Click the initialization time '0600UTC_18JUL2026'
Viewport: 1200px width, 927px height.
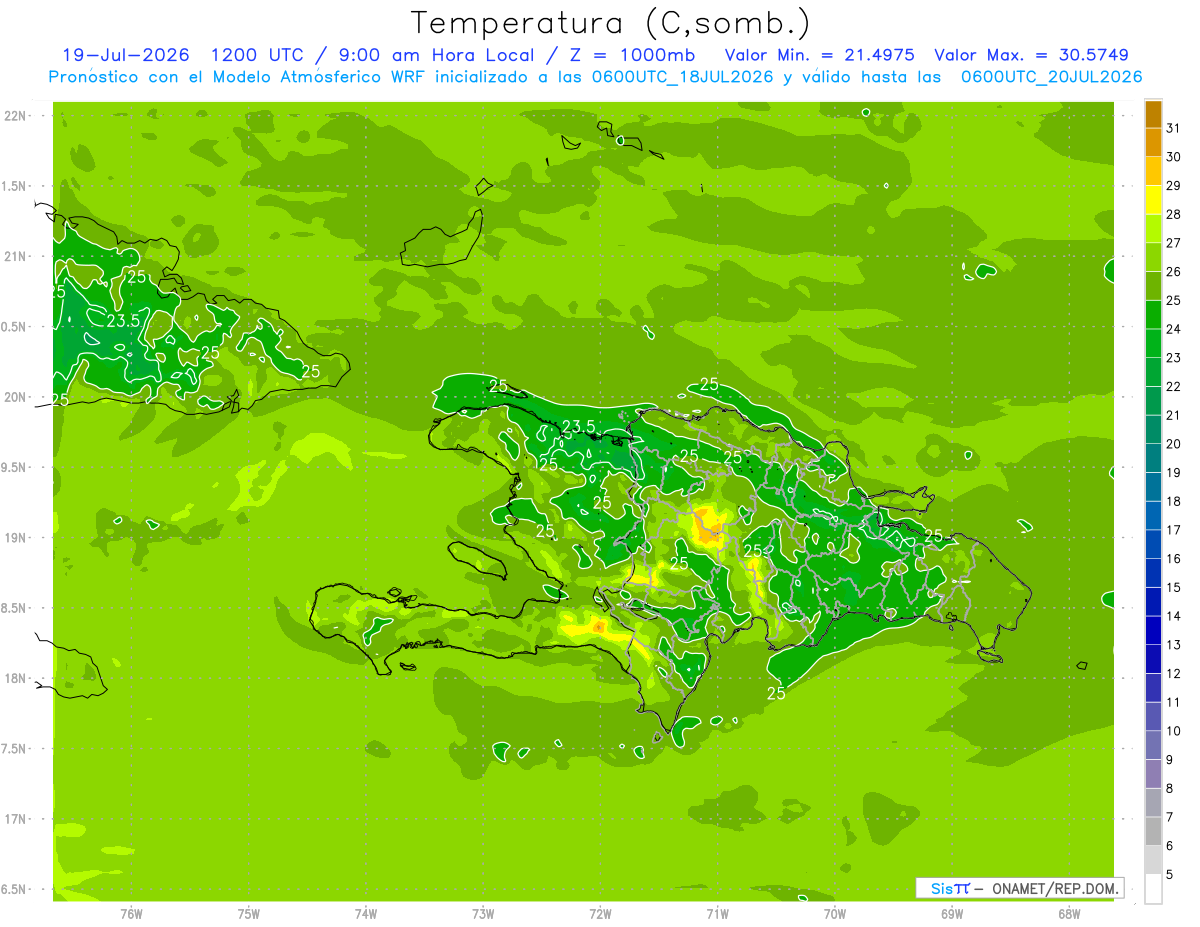click(x=680, y=77)
